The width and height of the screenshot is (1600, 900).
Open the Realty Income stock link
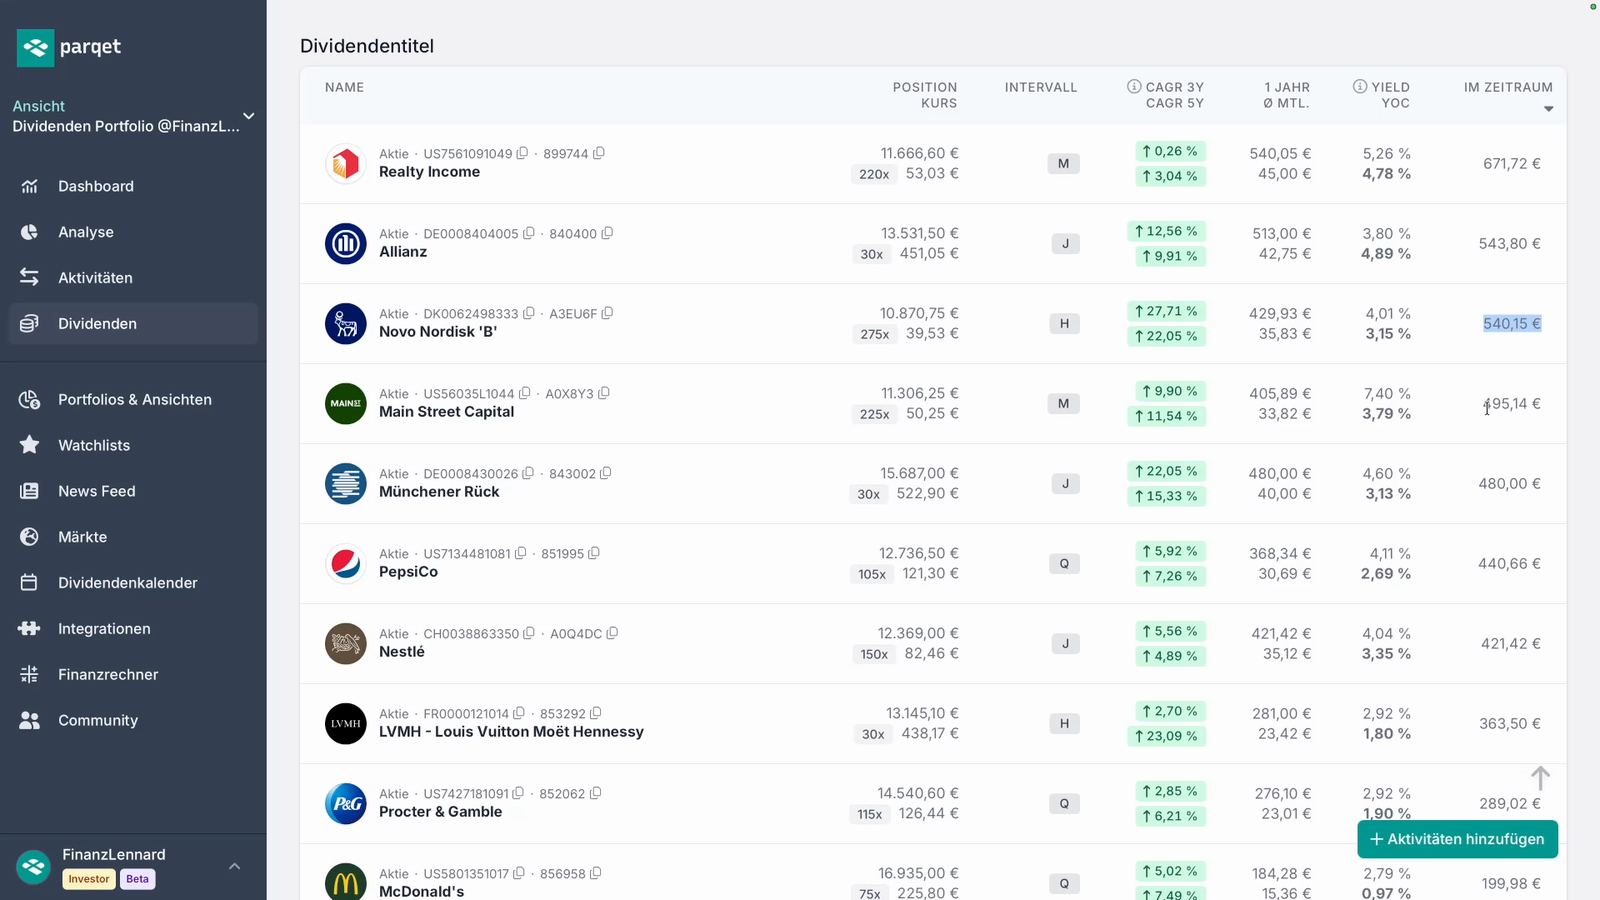pyautogui.click(x=429, y=172)
